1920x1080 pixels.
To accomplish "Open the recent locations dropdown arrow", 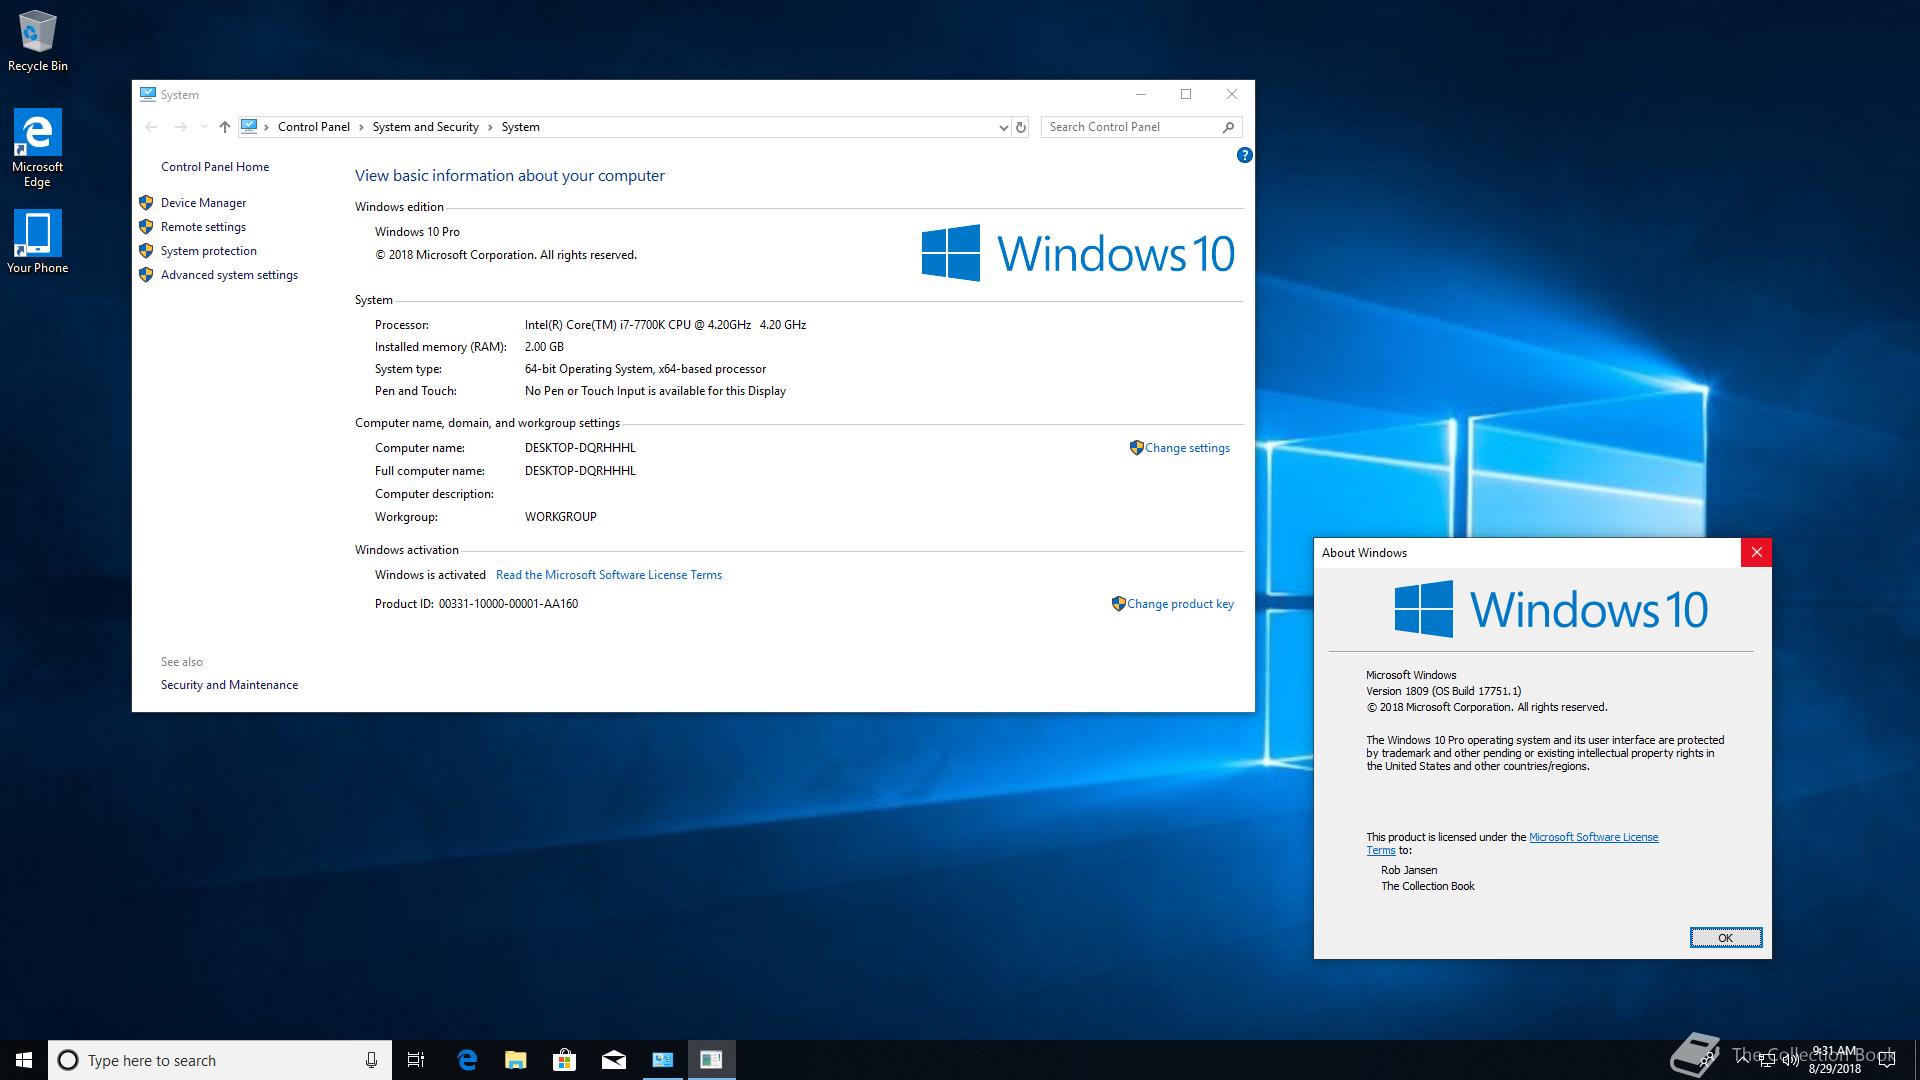I will point(204,127).
